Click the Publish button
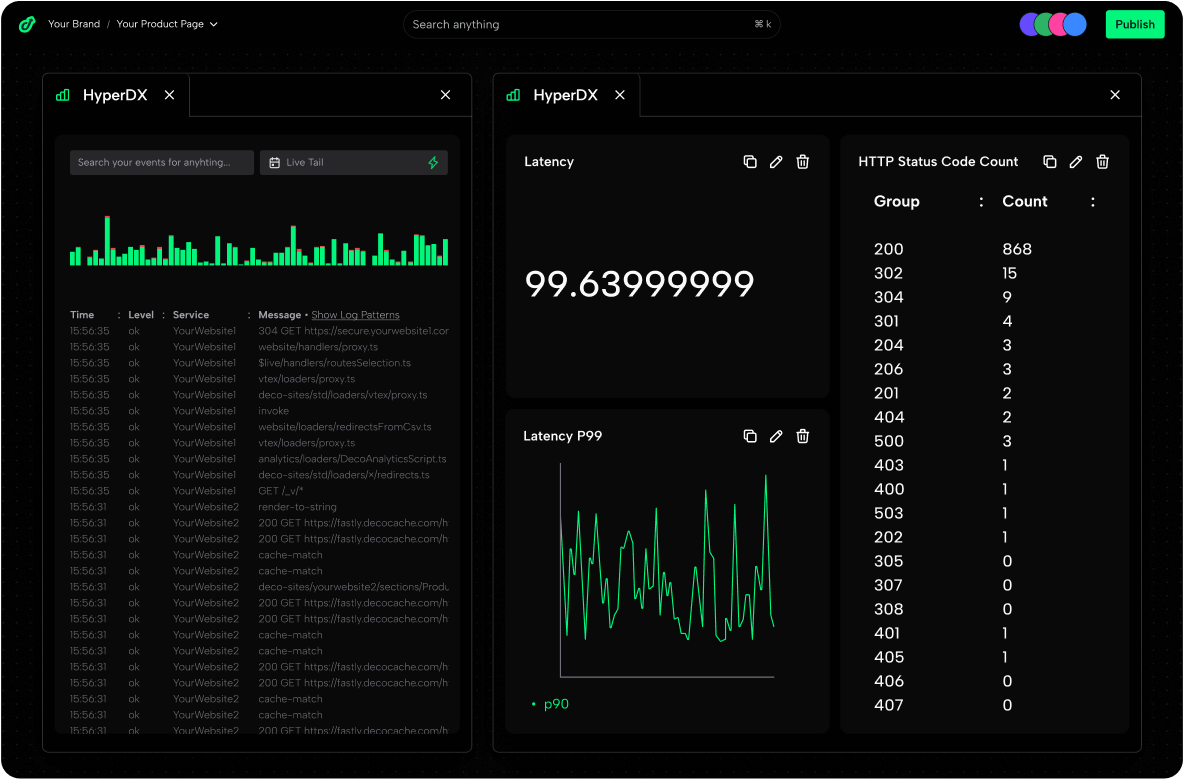Viewport: 1184px width, 779px height. coord(1134,24)
